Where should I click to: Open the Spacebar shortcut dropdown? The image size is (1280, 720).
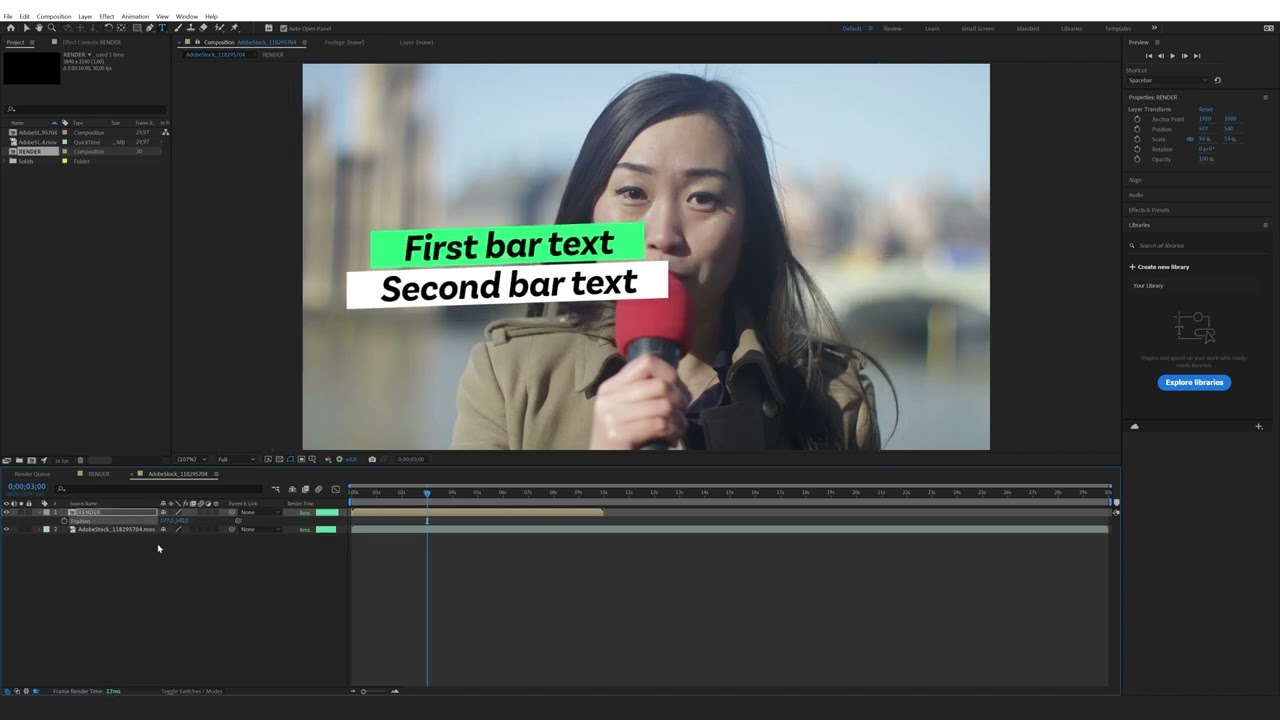point(1167,80)
